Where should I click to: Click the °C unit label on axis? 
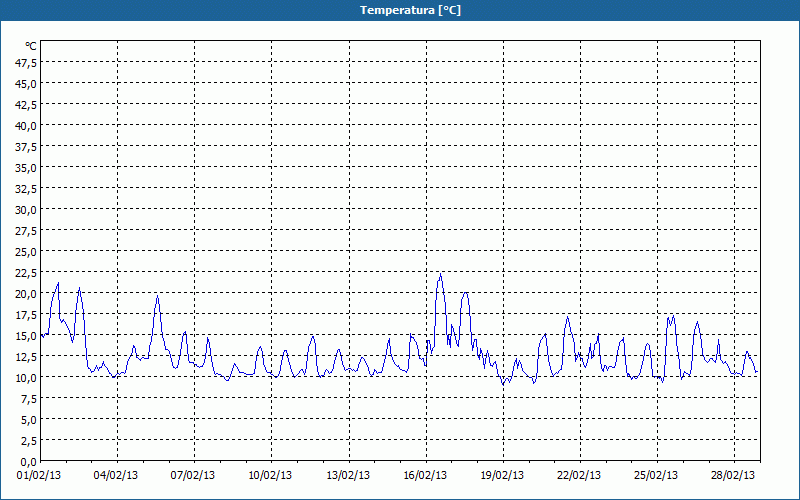pyautogui.click(x=31, y=46)
